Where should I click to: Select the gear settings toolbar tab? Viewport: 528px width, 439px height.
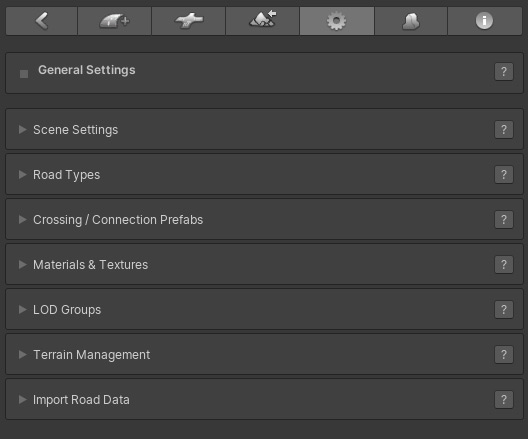point(337,21)
